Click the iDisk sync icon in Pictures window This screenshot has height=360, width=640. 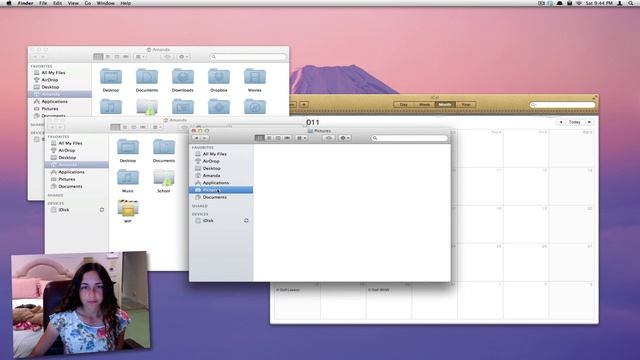click(x=246, y=220)
